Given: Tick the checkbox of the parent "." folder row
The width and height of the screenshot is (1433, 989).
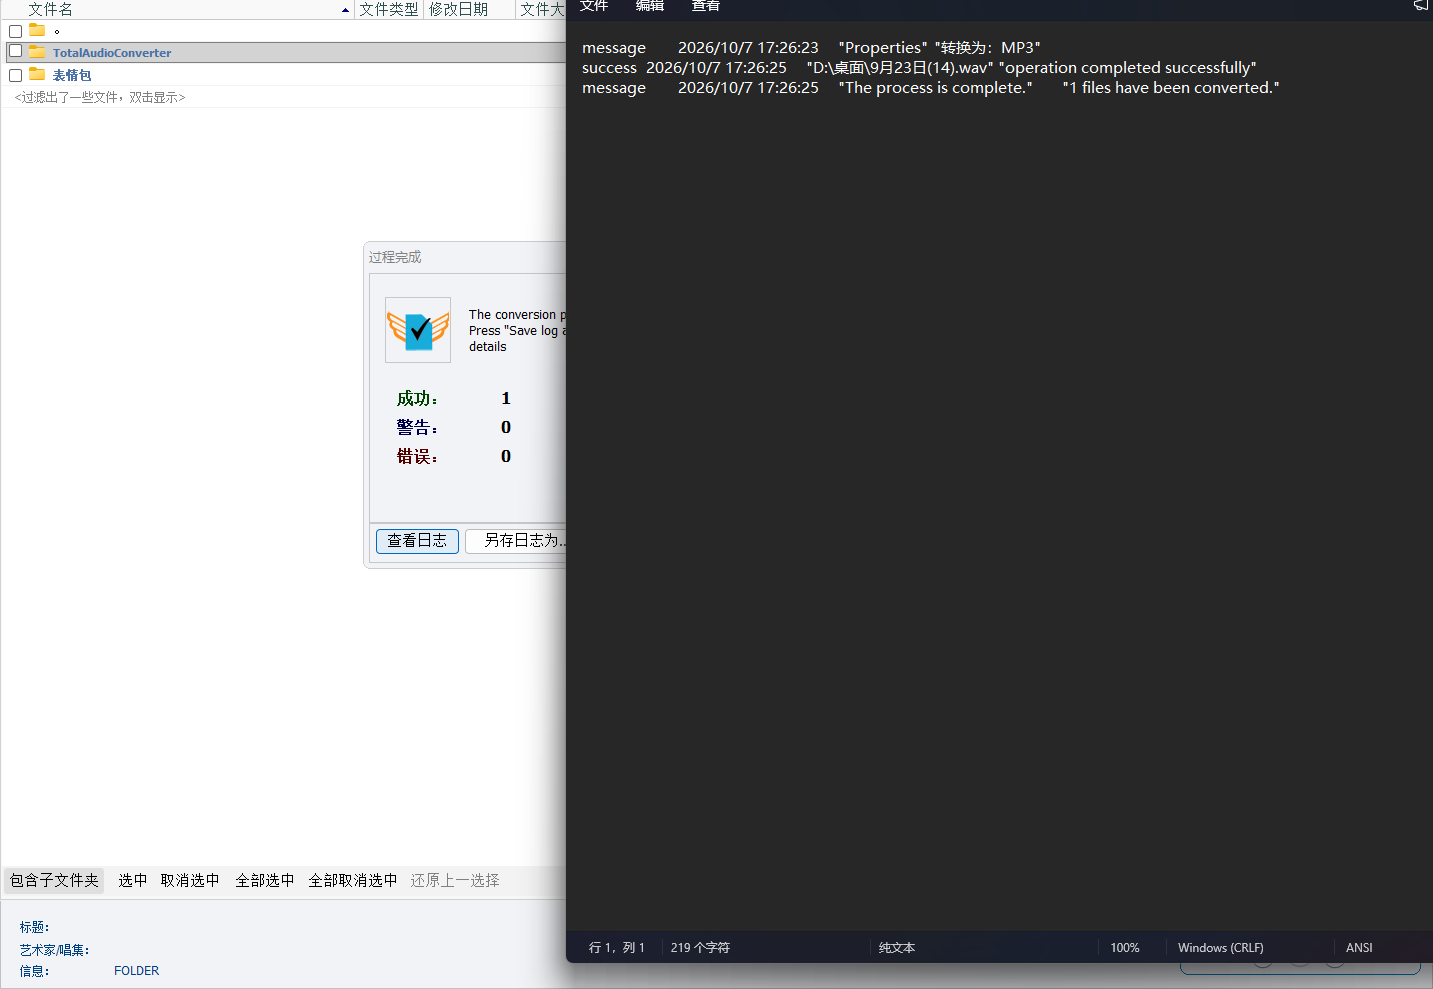Looking at the screenshot, I should point(15,31).
